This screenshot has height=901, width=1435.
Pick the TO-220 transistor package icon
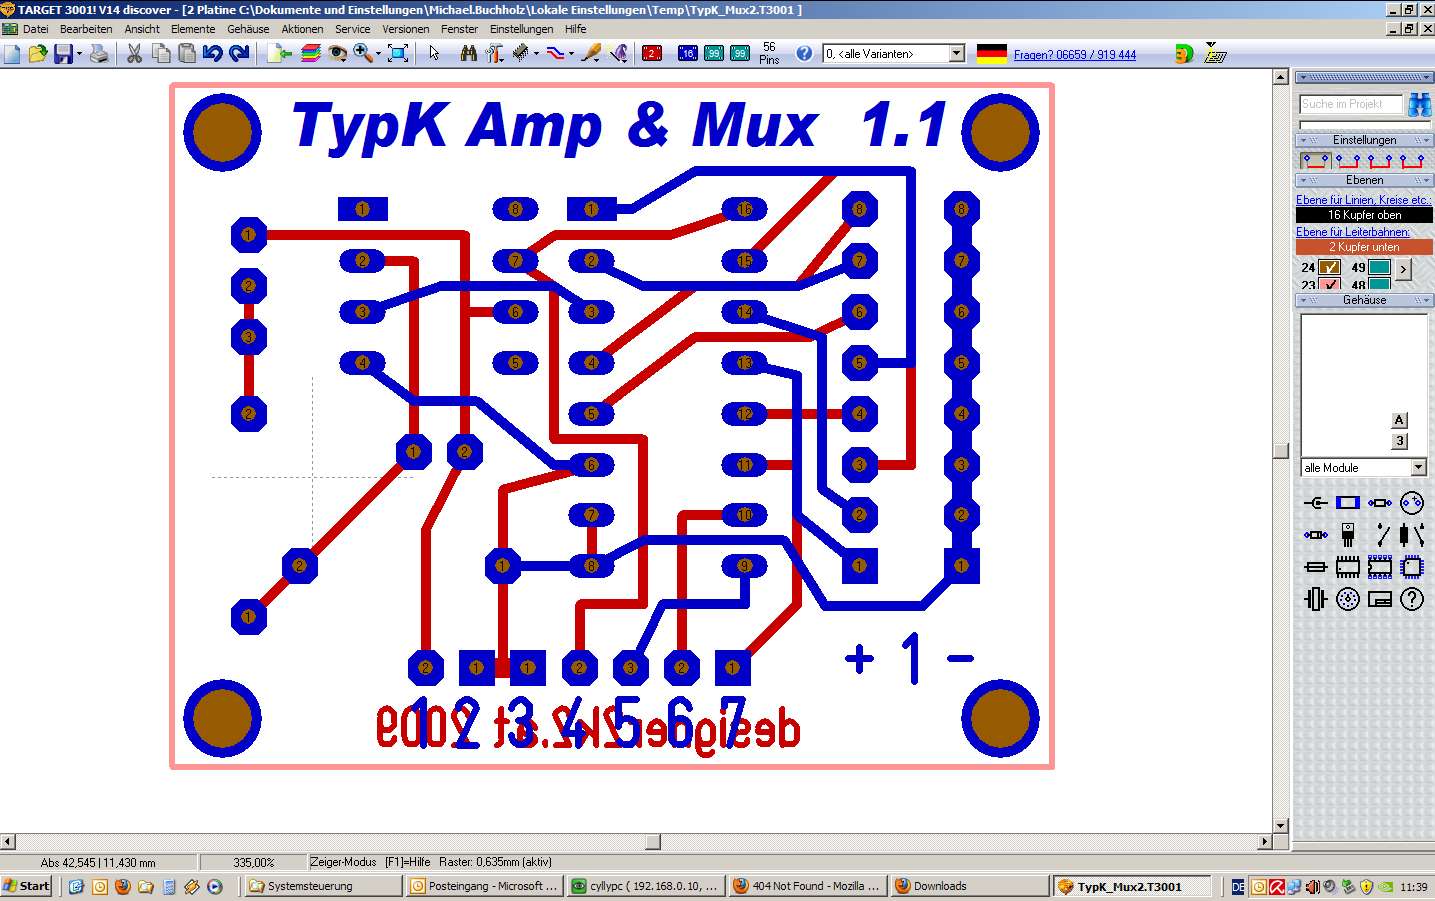coord(1348,535)
